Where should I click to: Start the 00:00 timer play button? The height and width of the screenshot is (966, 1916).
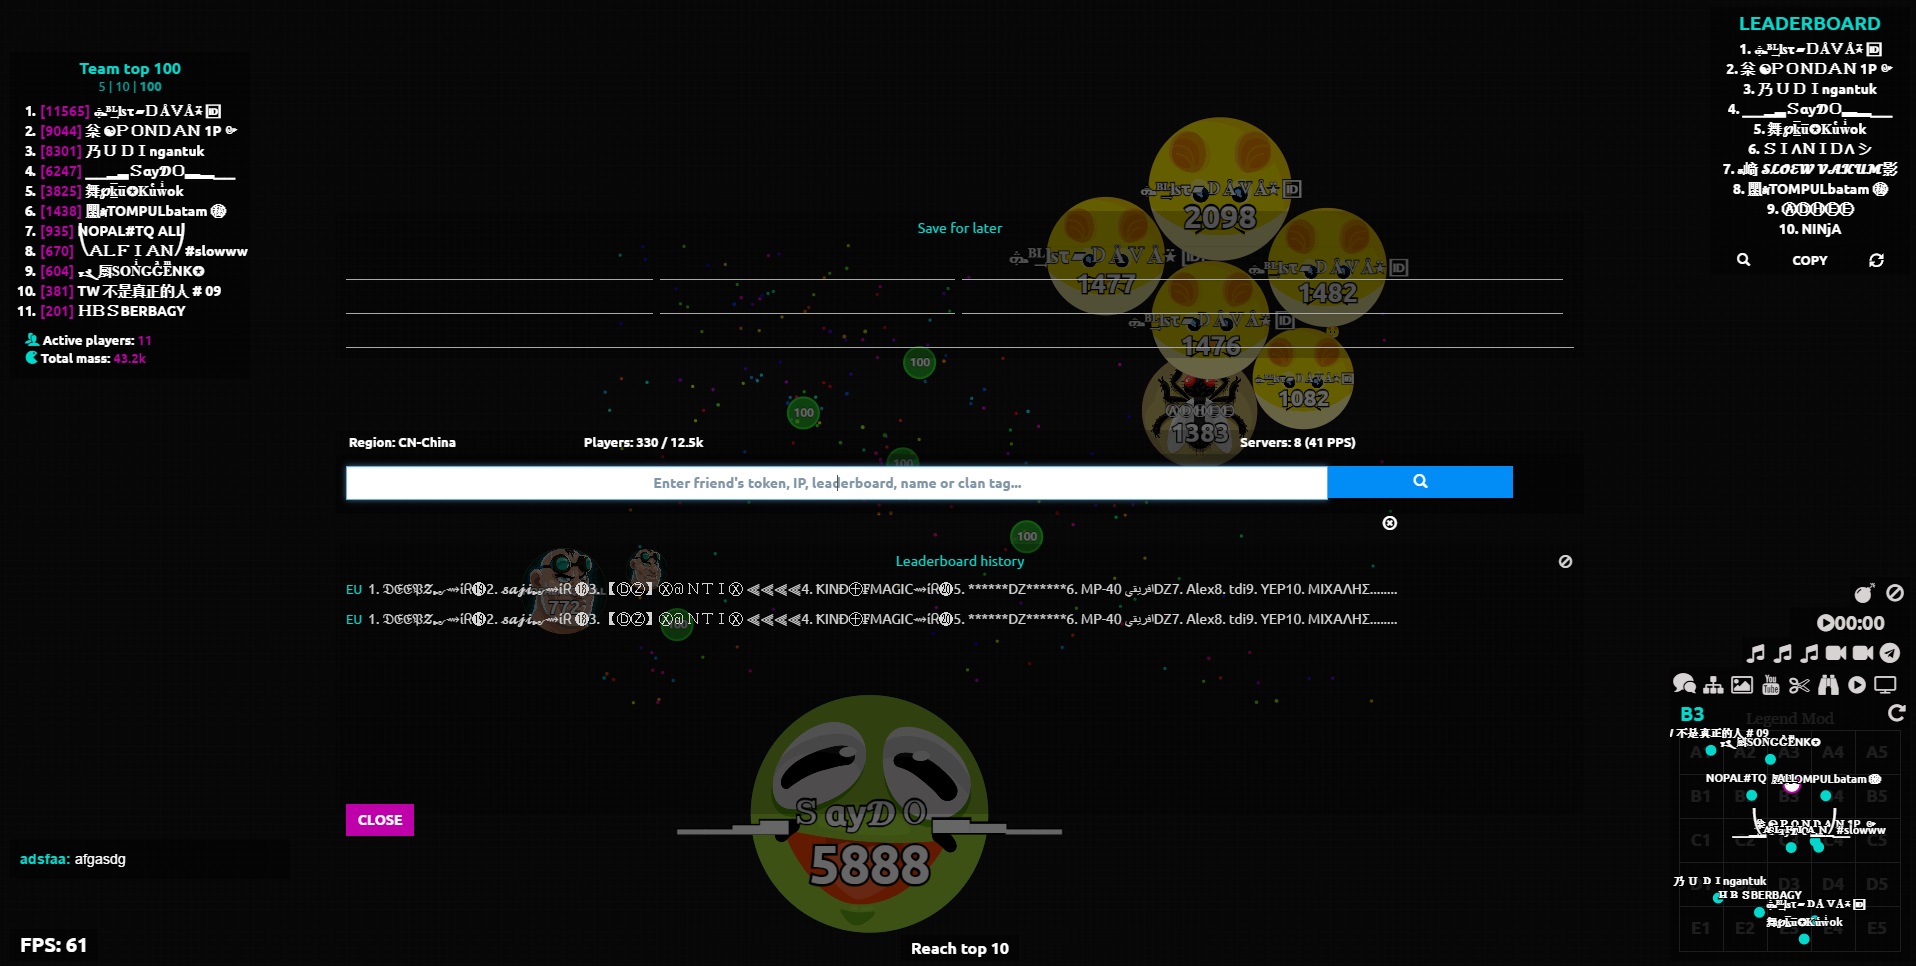coord(1826,623)
